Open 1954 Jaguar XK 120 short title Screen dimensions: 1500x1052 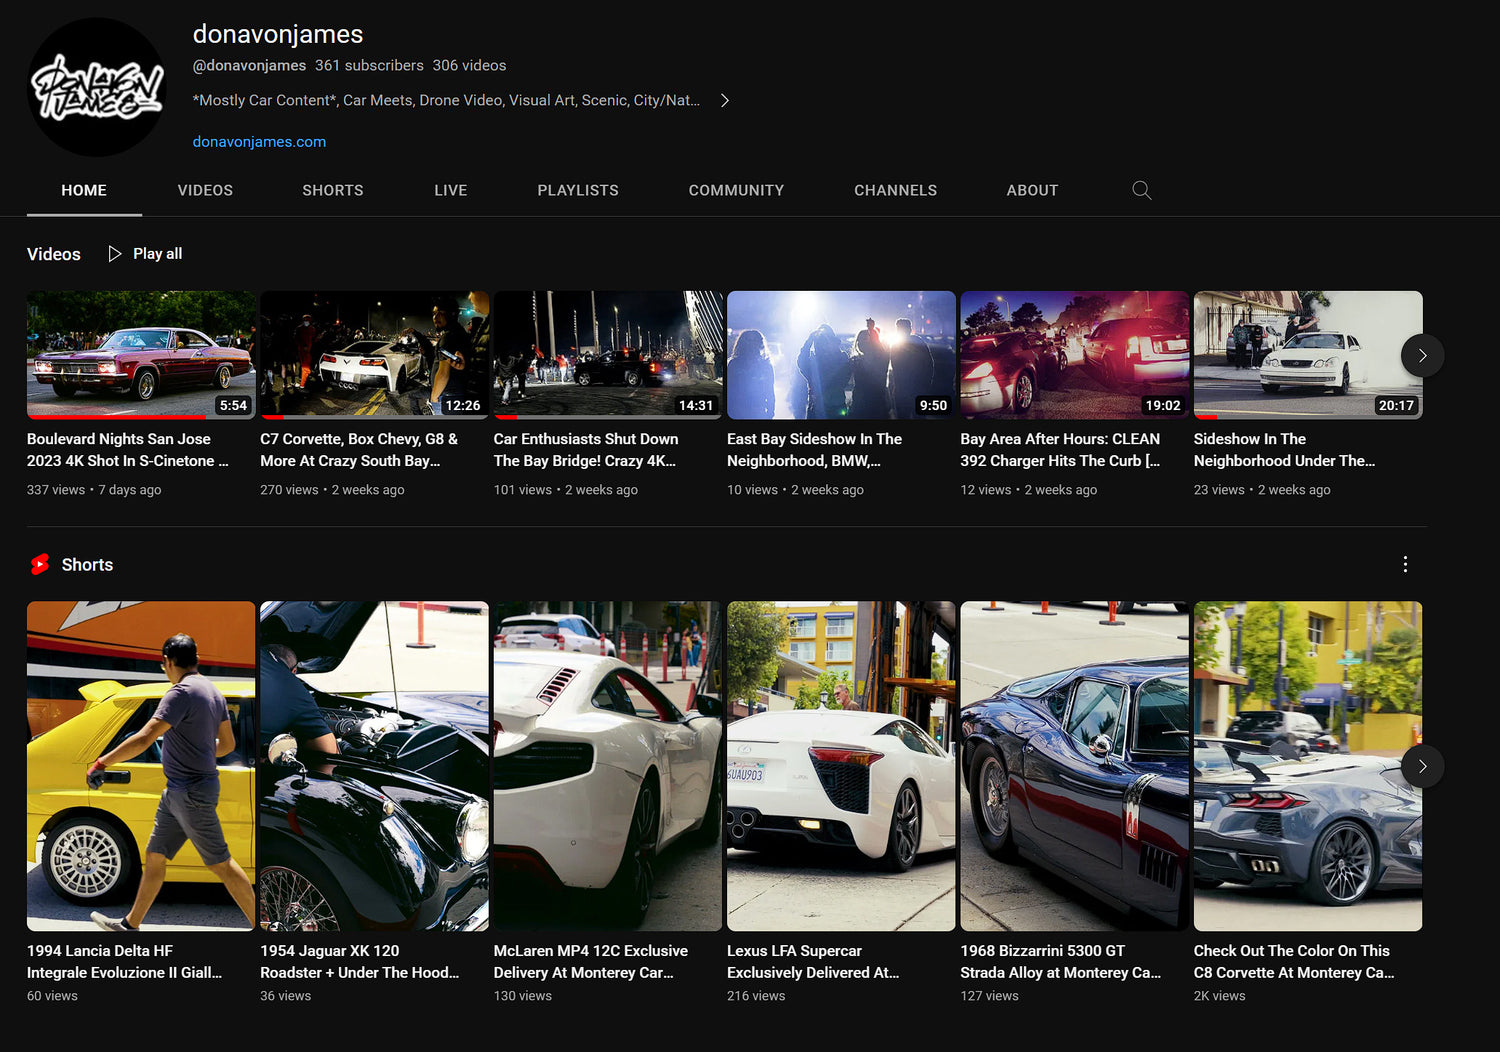(x=359, y=962)
